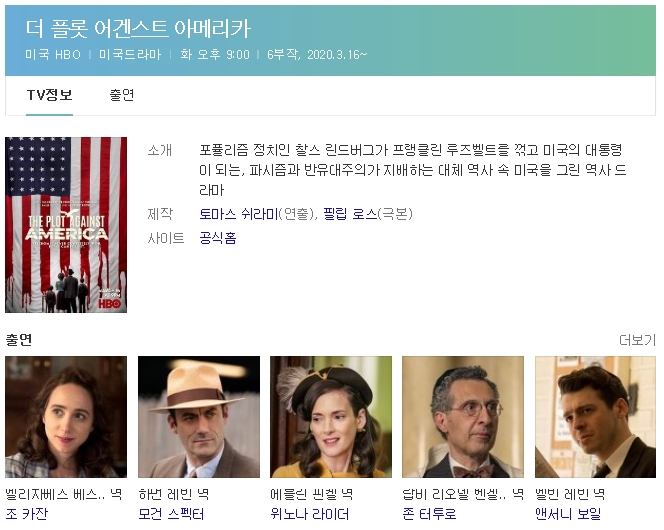The height and width of the screenshot is (530, 664).
Task: Click The Plot Against America poster image
Action: click(66, 224)
